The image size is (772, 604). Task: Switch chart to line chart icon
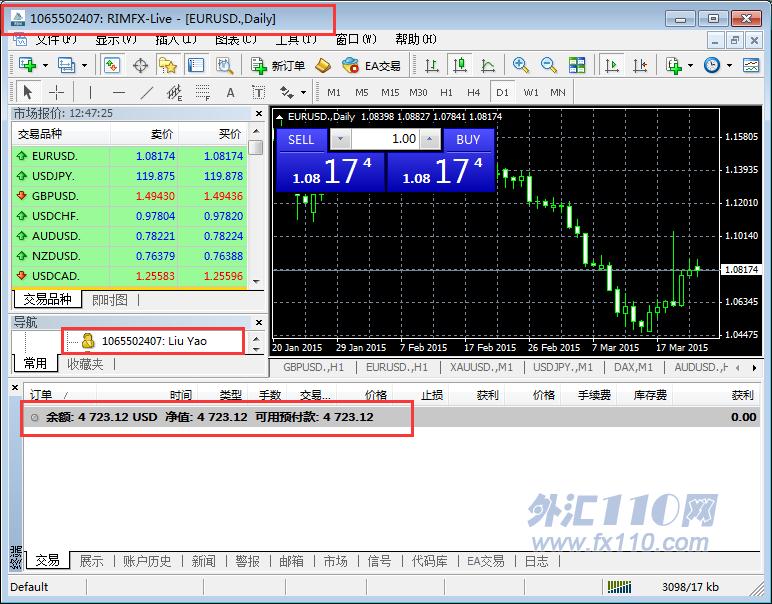[488, 65]
